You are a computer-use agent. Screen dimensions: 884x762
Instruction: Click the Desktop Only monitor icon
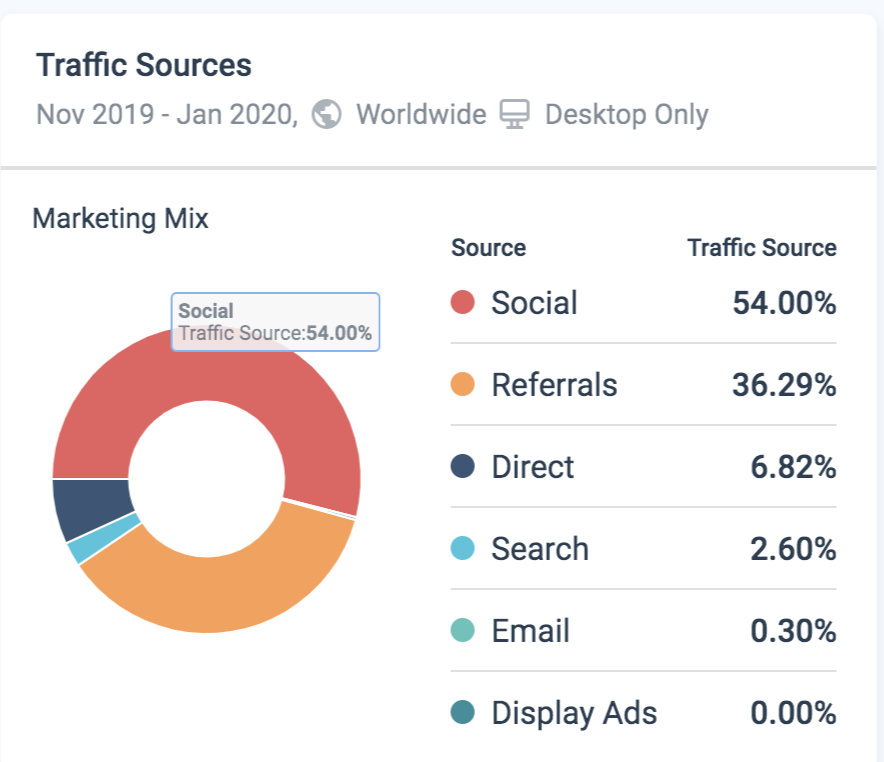[514, 115]
